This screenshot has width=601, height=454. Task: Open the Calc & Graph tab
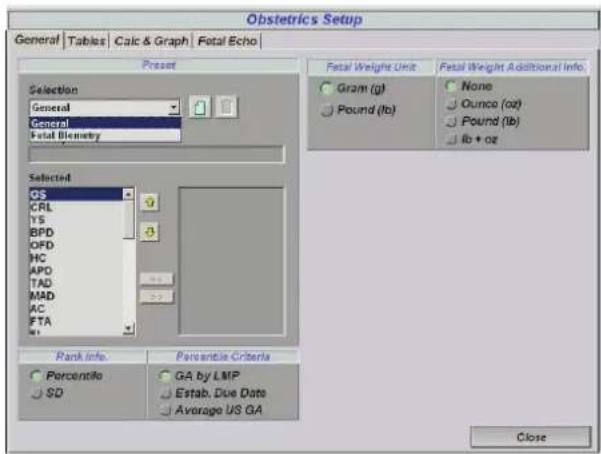pyautogui.click(x=151, y=41)
